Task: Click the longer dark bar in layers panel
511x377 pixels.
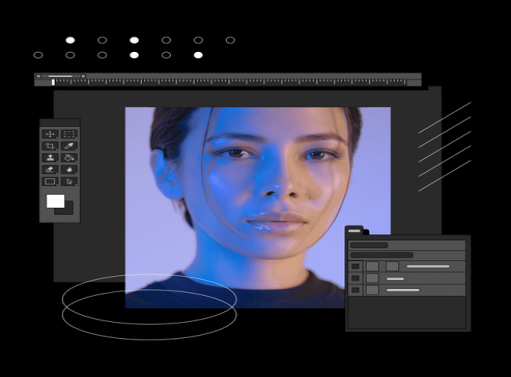Action: tap(382, 255)
